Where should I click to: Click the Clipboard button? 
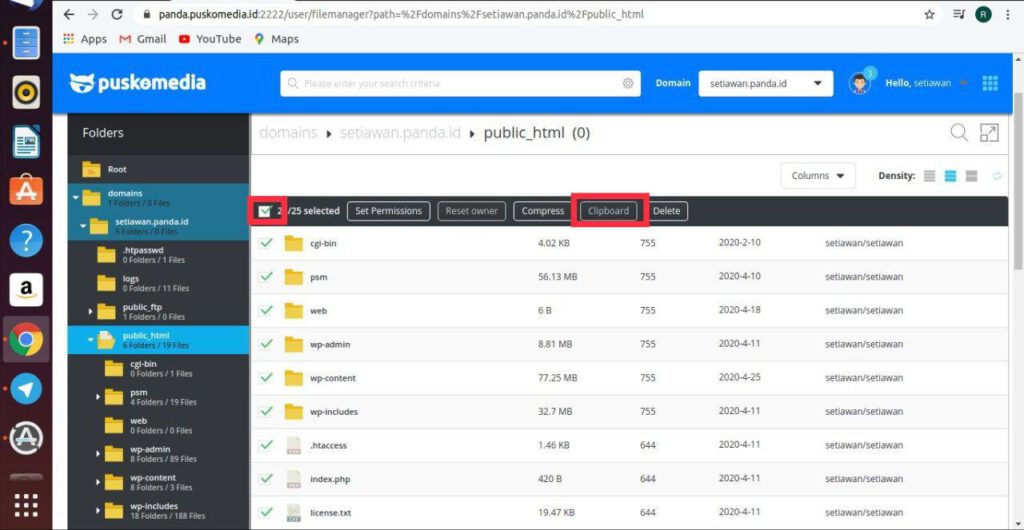608,211
